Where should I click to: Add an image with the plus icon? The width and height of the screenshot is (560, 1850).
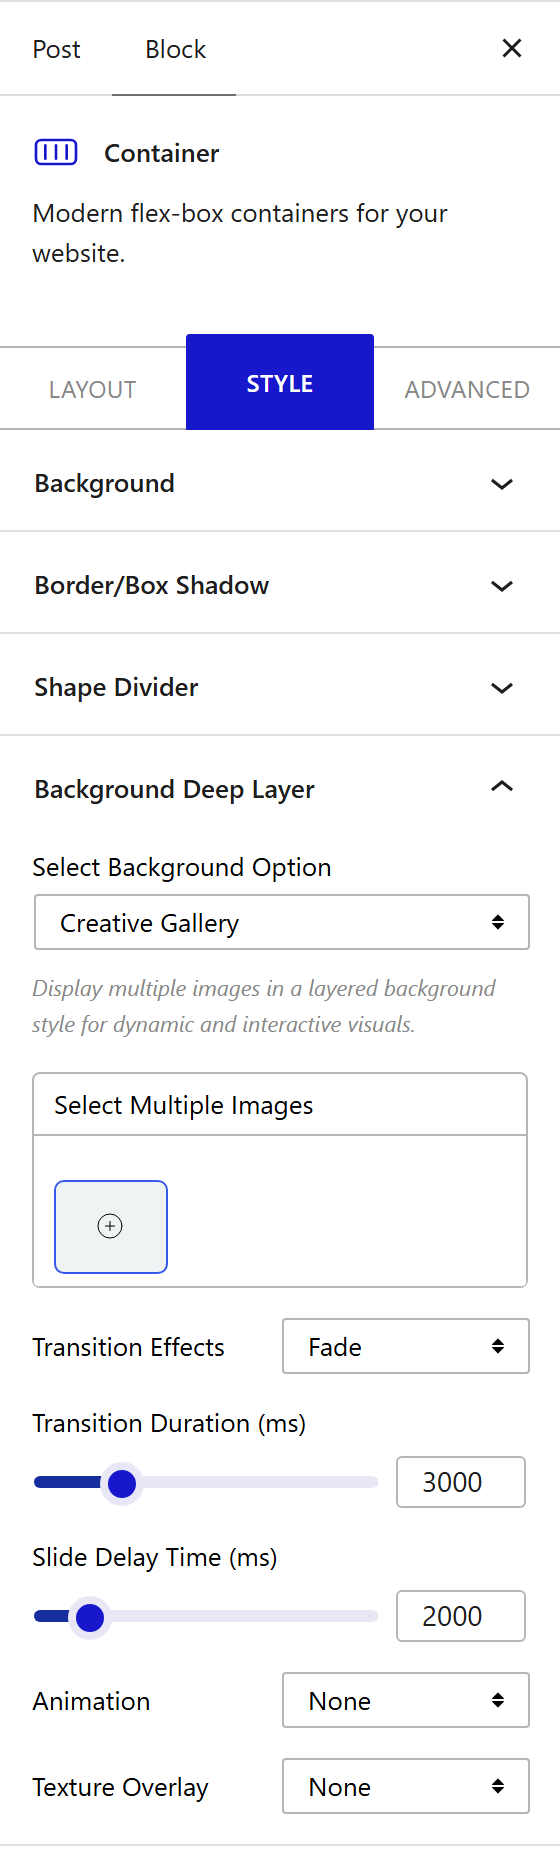point(111,1226)
